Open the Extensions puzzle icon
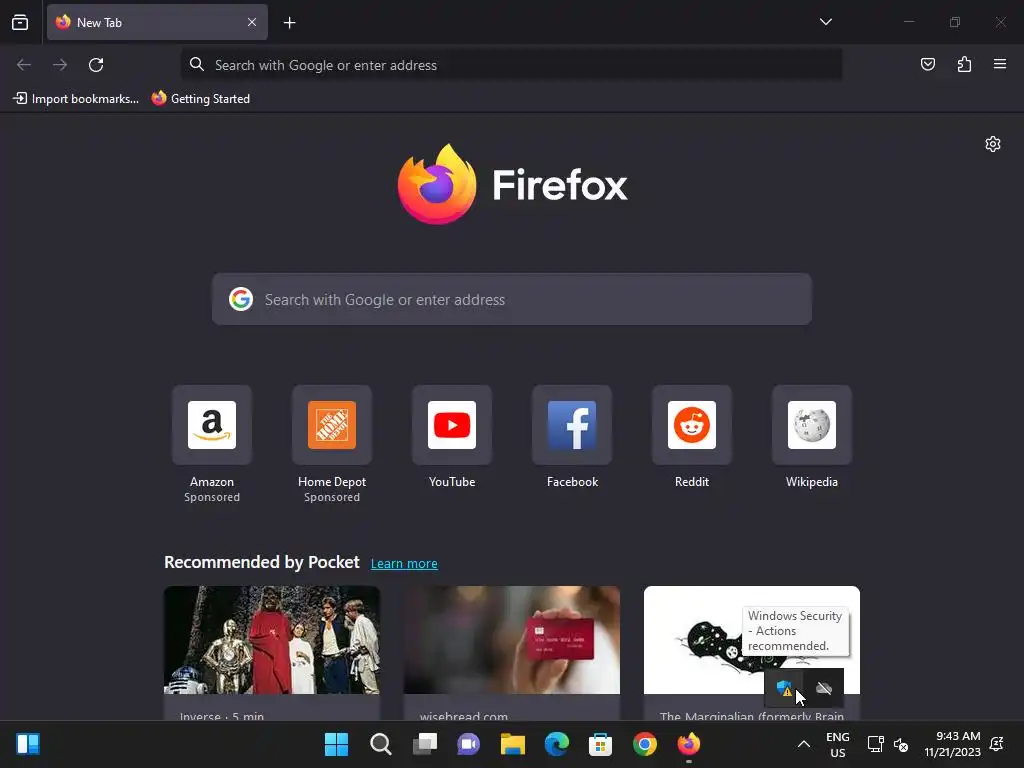 (964, 64)
